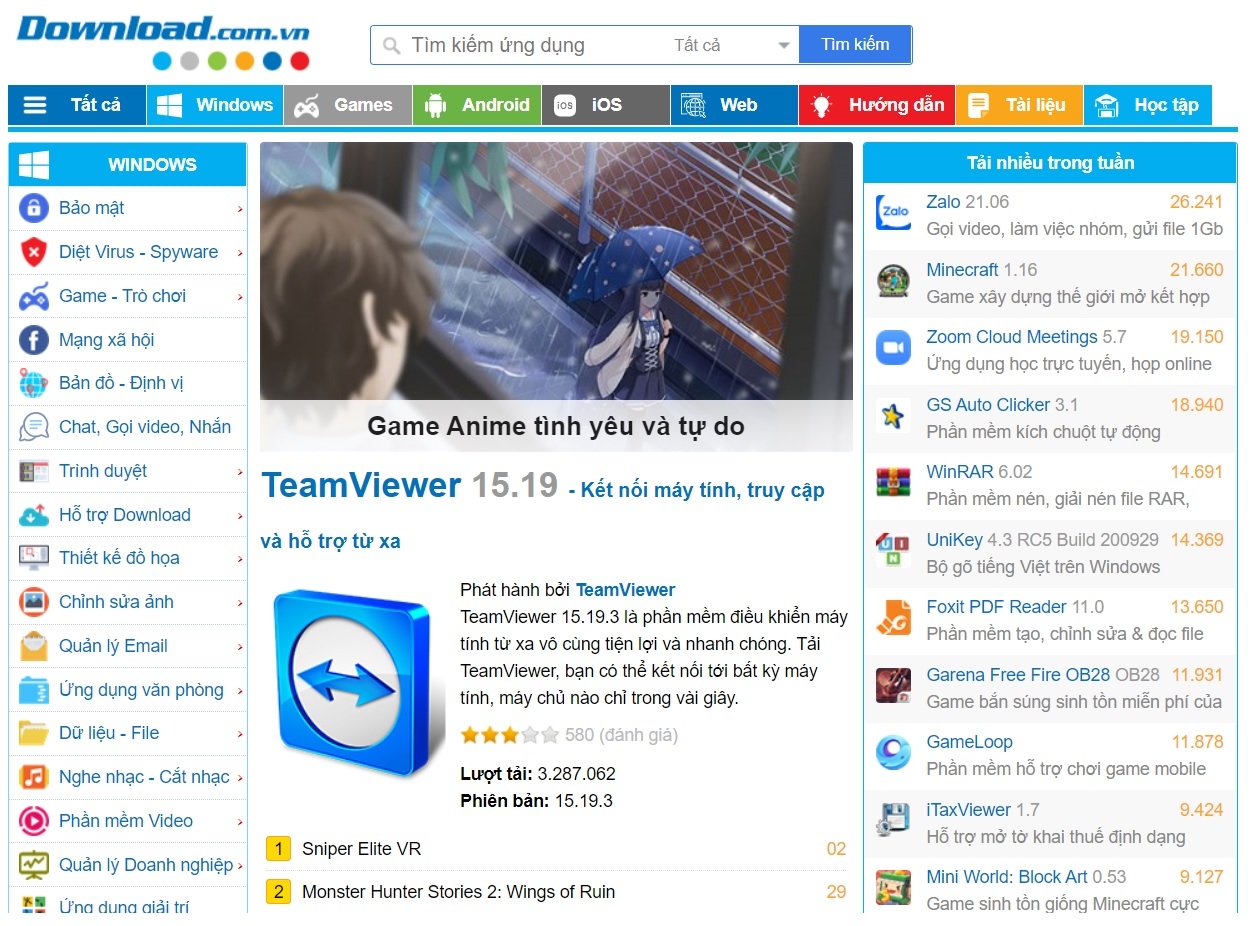This screenshot has width=1256, height=926.
Task: Open Monster Hunter Stories 2 link
Action: coord(458,892)
